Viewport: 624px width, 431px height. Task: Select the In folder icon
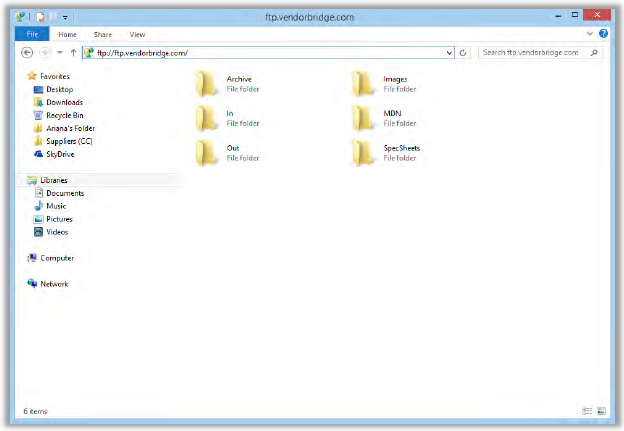click(x=206, y=118)
